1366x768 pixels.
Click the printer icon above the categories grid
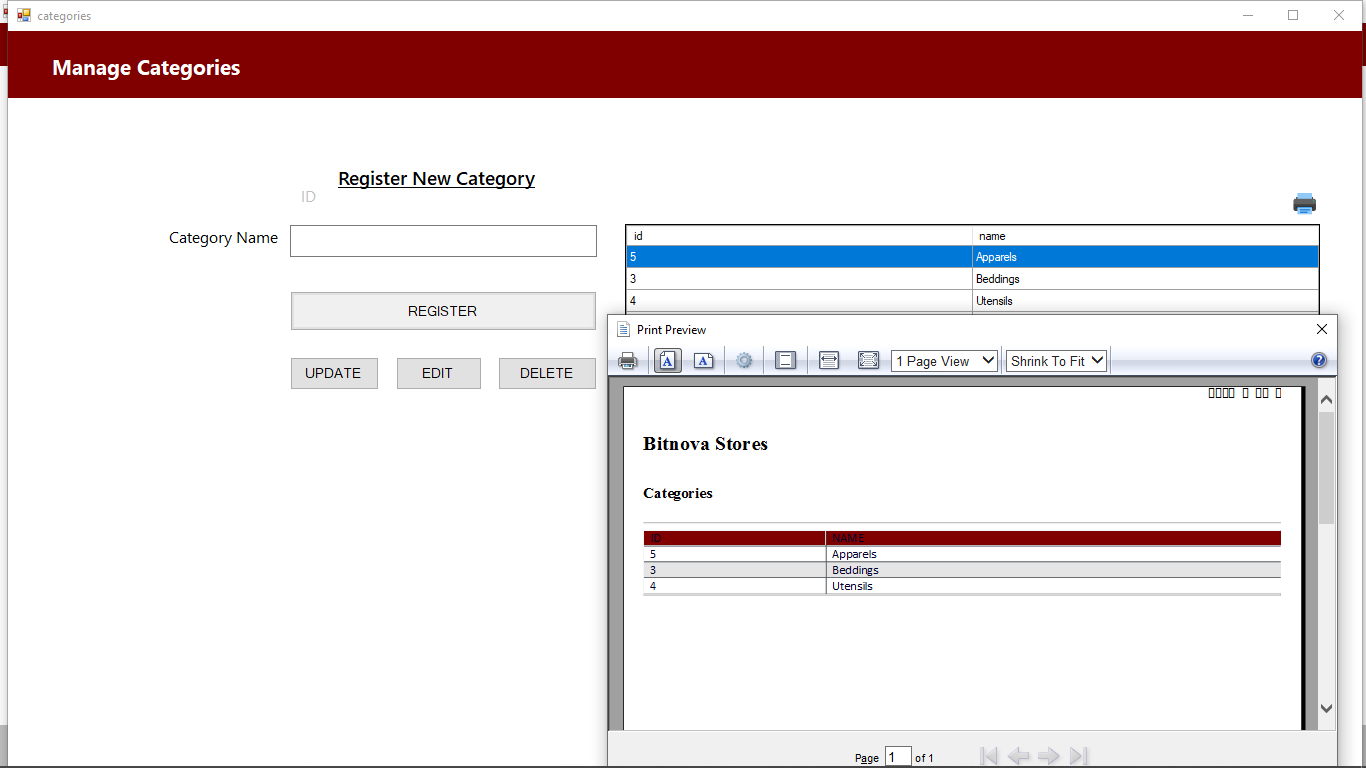click(1304, 203)
